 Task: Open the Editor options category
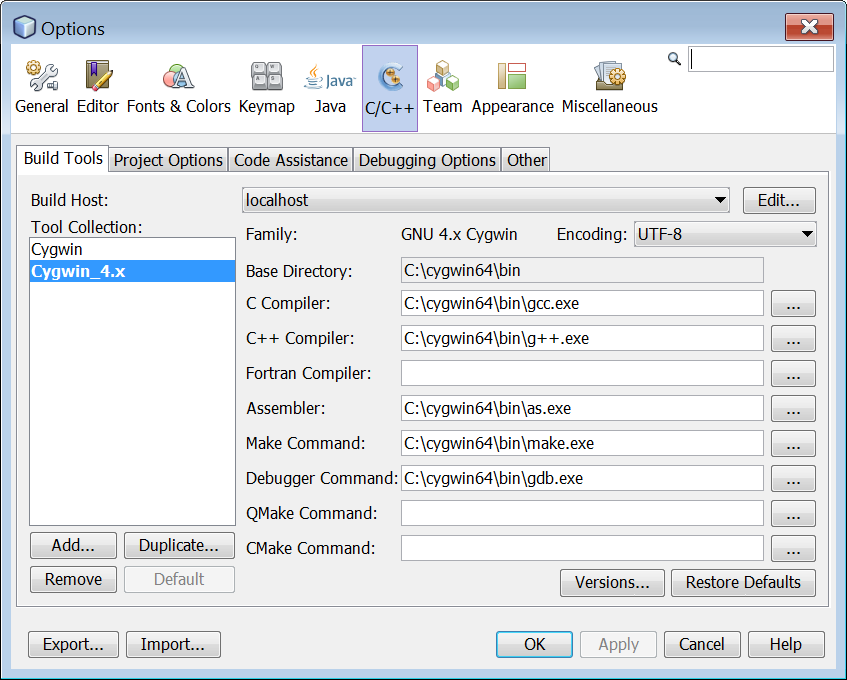98,88
